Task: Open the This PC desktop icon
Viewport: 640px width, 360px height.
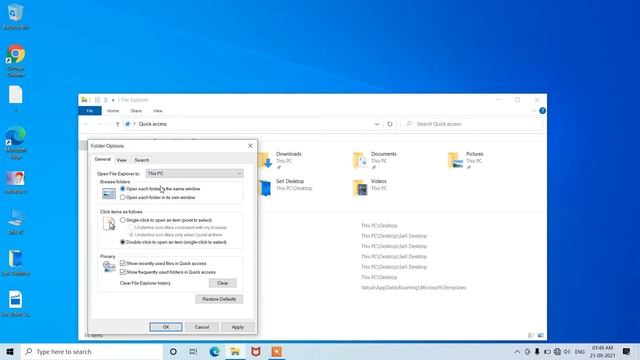Action: coord(16,221)
